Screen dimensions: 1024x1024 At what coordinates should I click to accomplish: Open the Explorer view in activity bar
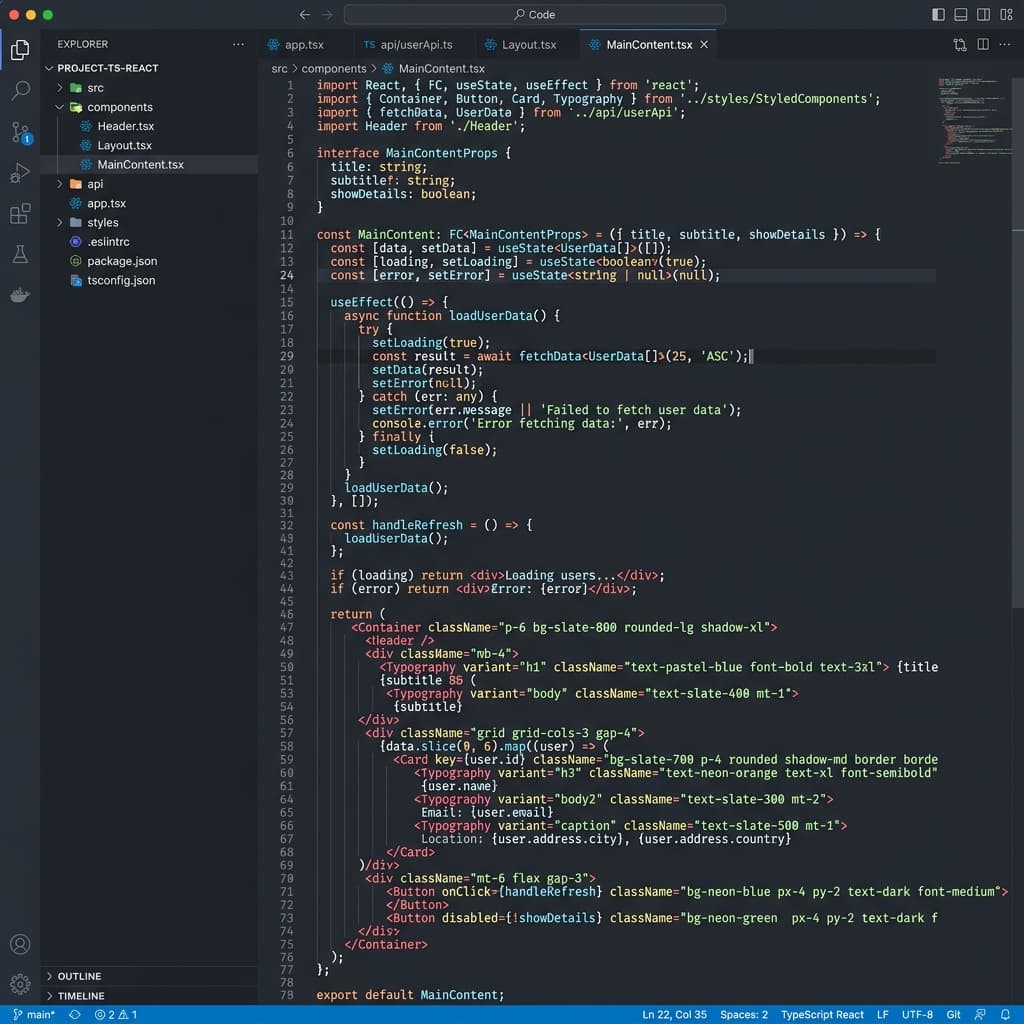[x=20, y=50]
